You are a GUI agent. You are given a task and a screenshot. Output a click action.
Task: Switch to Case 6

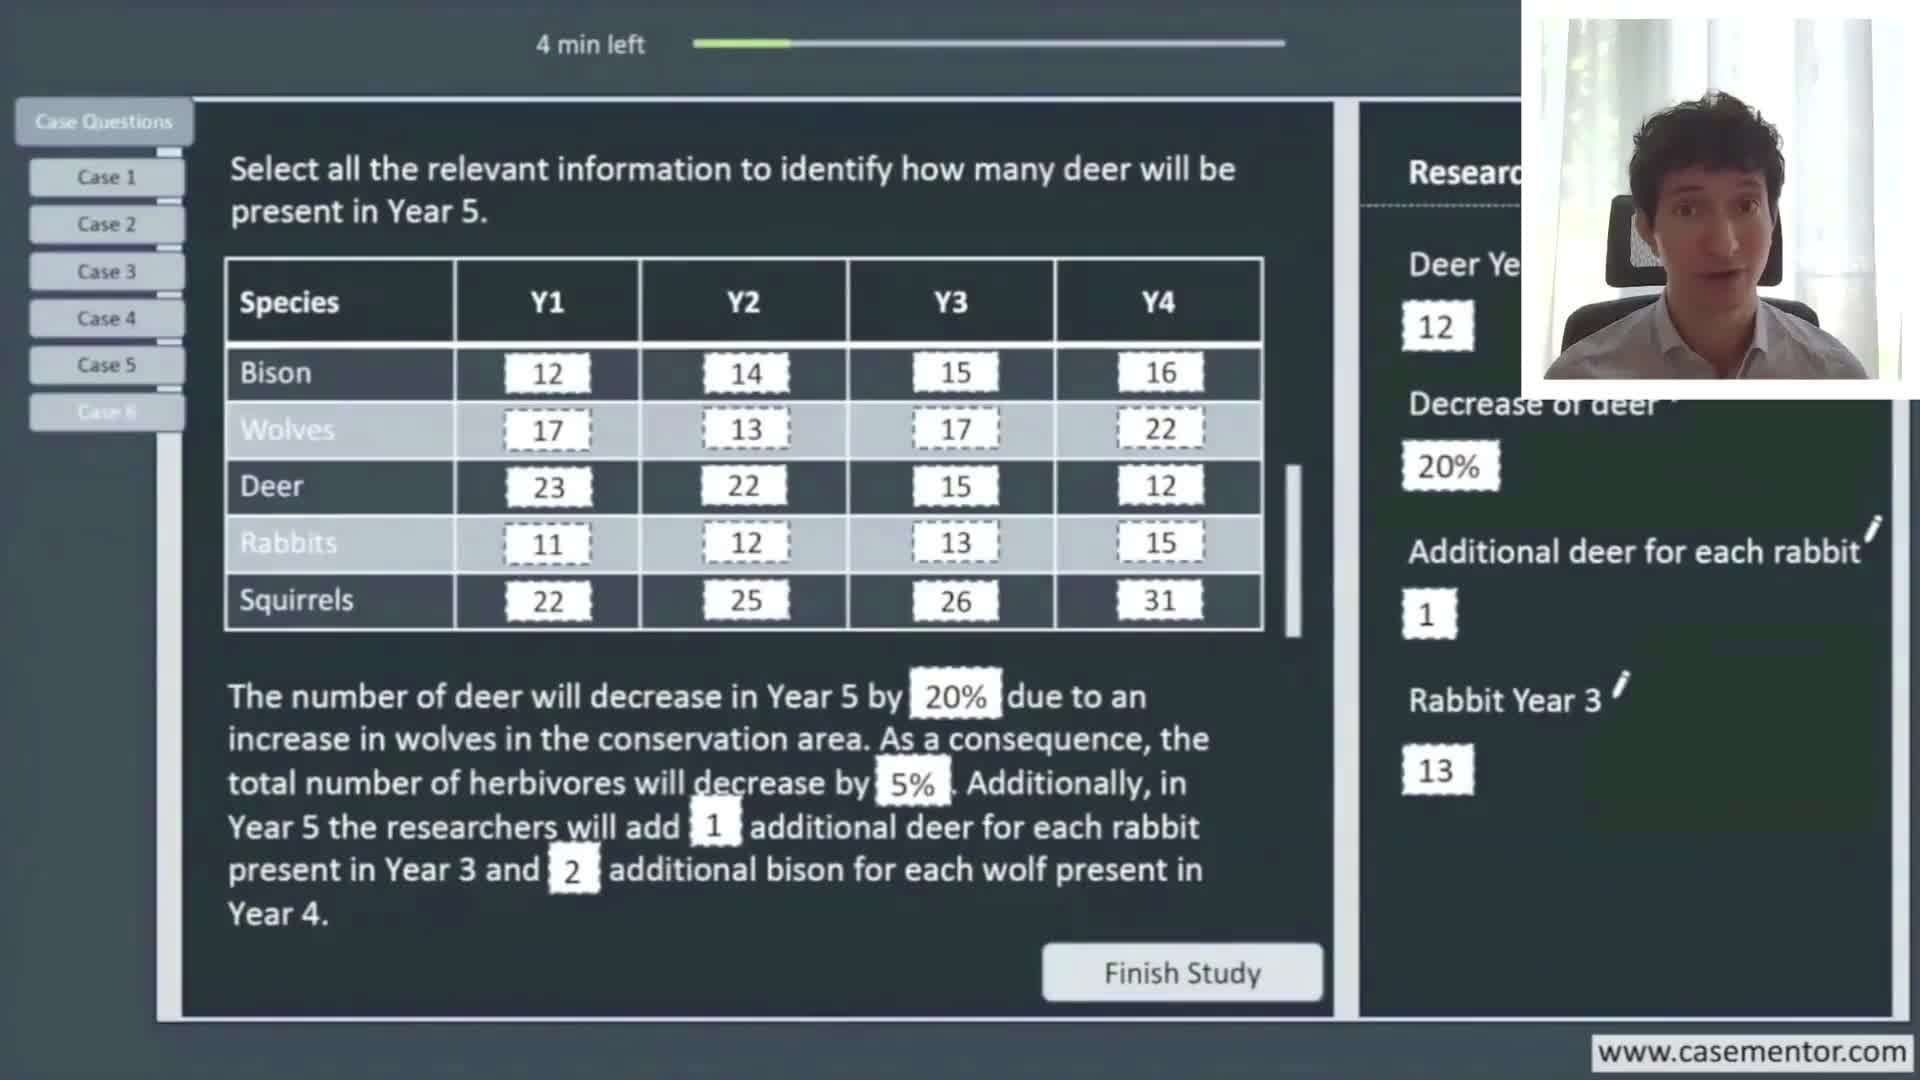click(106, 412)
